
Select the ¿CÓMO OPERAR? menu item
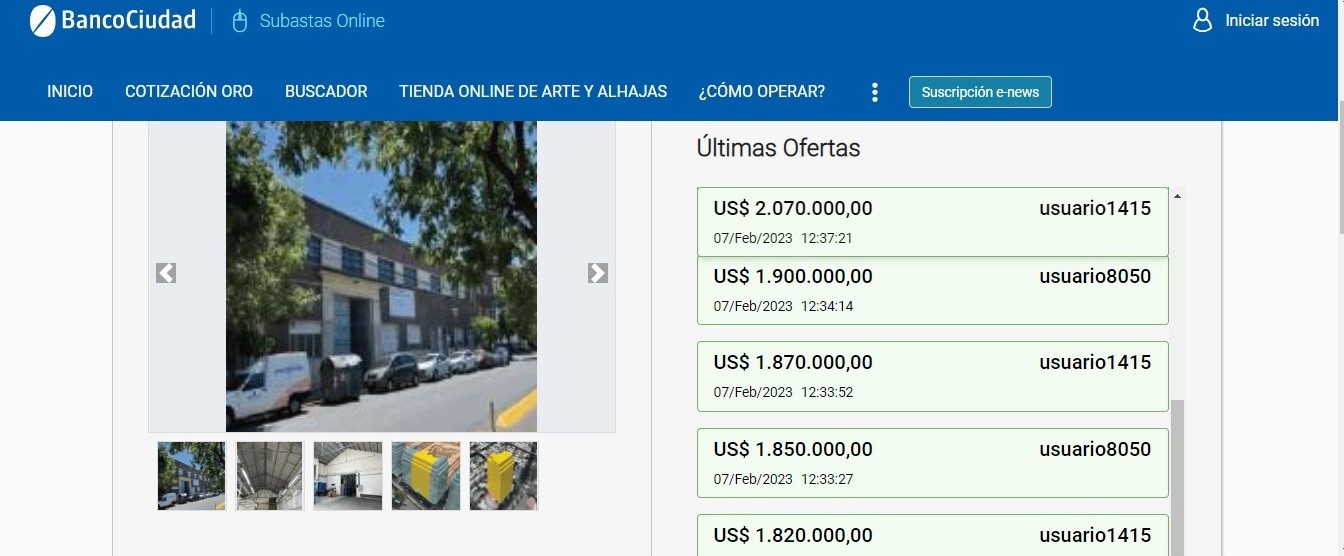(x=762, y=91)
